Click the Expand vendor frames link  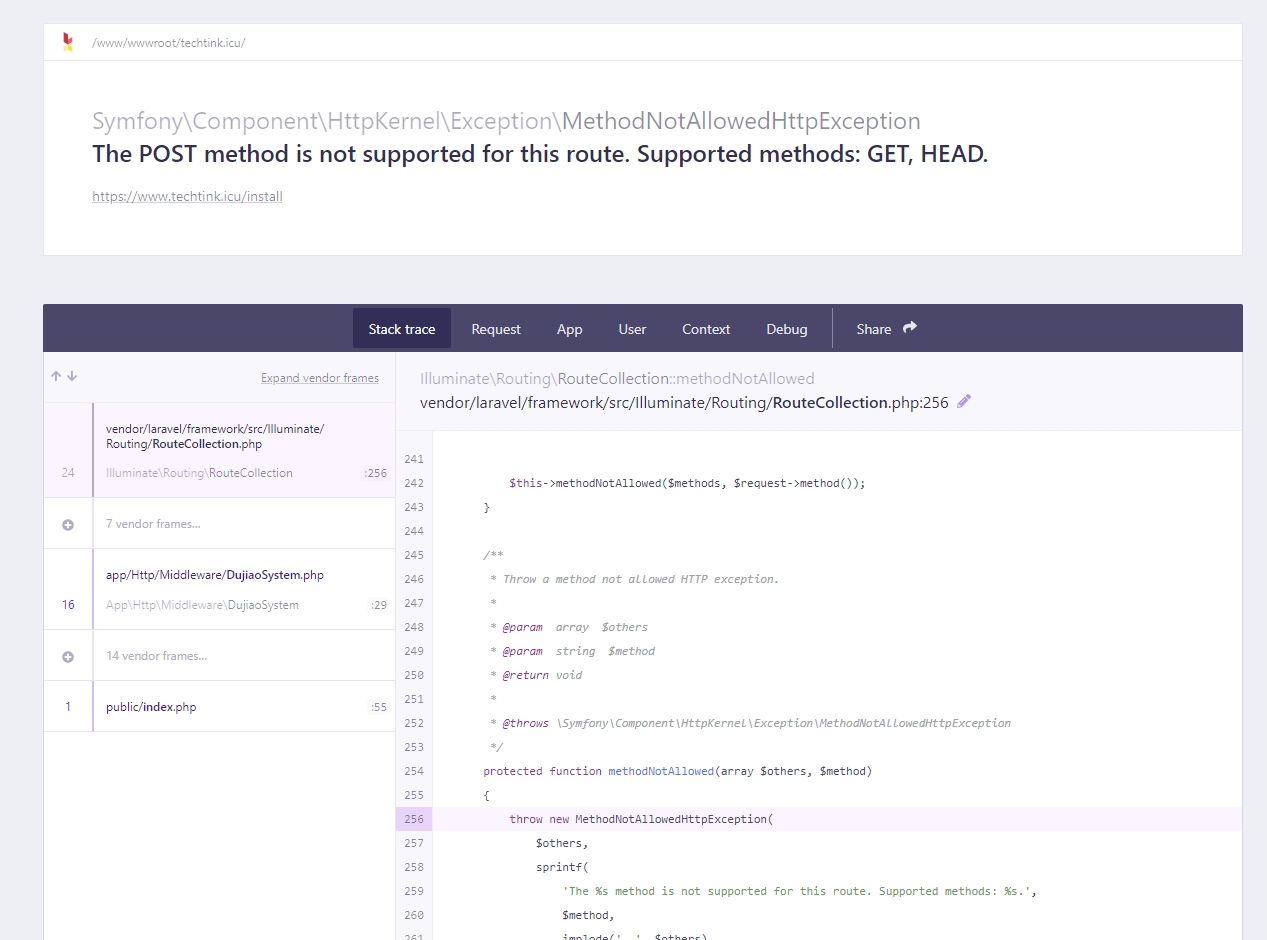[320, 378]
